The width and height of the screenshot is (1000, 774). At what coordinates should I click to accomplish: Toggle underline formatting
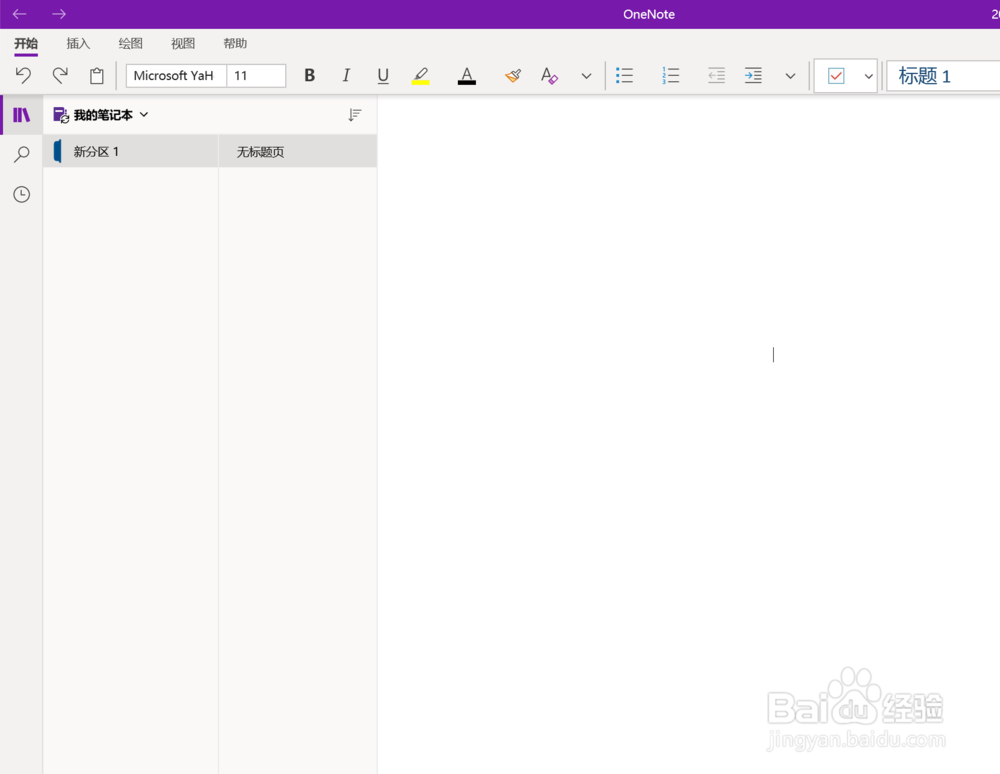383,75
